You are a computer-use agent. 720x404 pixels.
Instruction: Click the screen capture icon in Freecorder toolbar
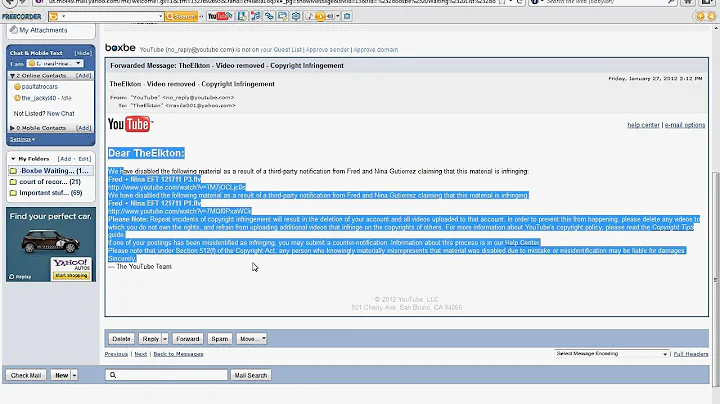click(x=282, y=17)
